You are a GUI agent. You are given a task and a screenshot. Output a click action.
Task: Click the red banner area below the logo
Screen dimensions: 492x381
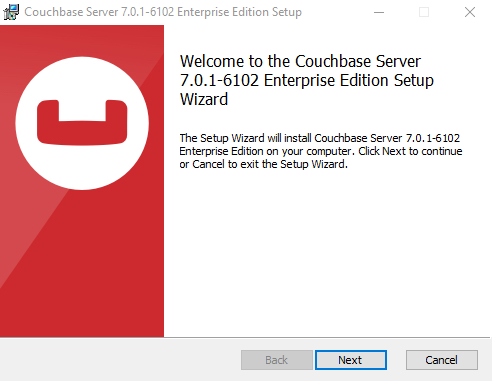pyautogui.click(x=100, y=263)
